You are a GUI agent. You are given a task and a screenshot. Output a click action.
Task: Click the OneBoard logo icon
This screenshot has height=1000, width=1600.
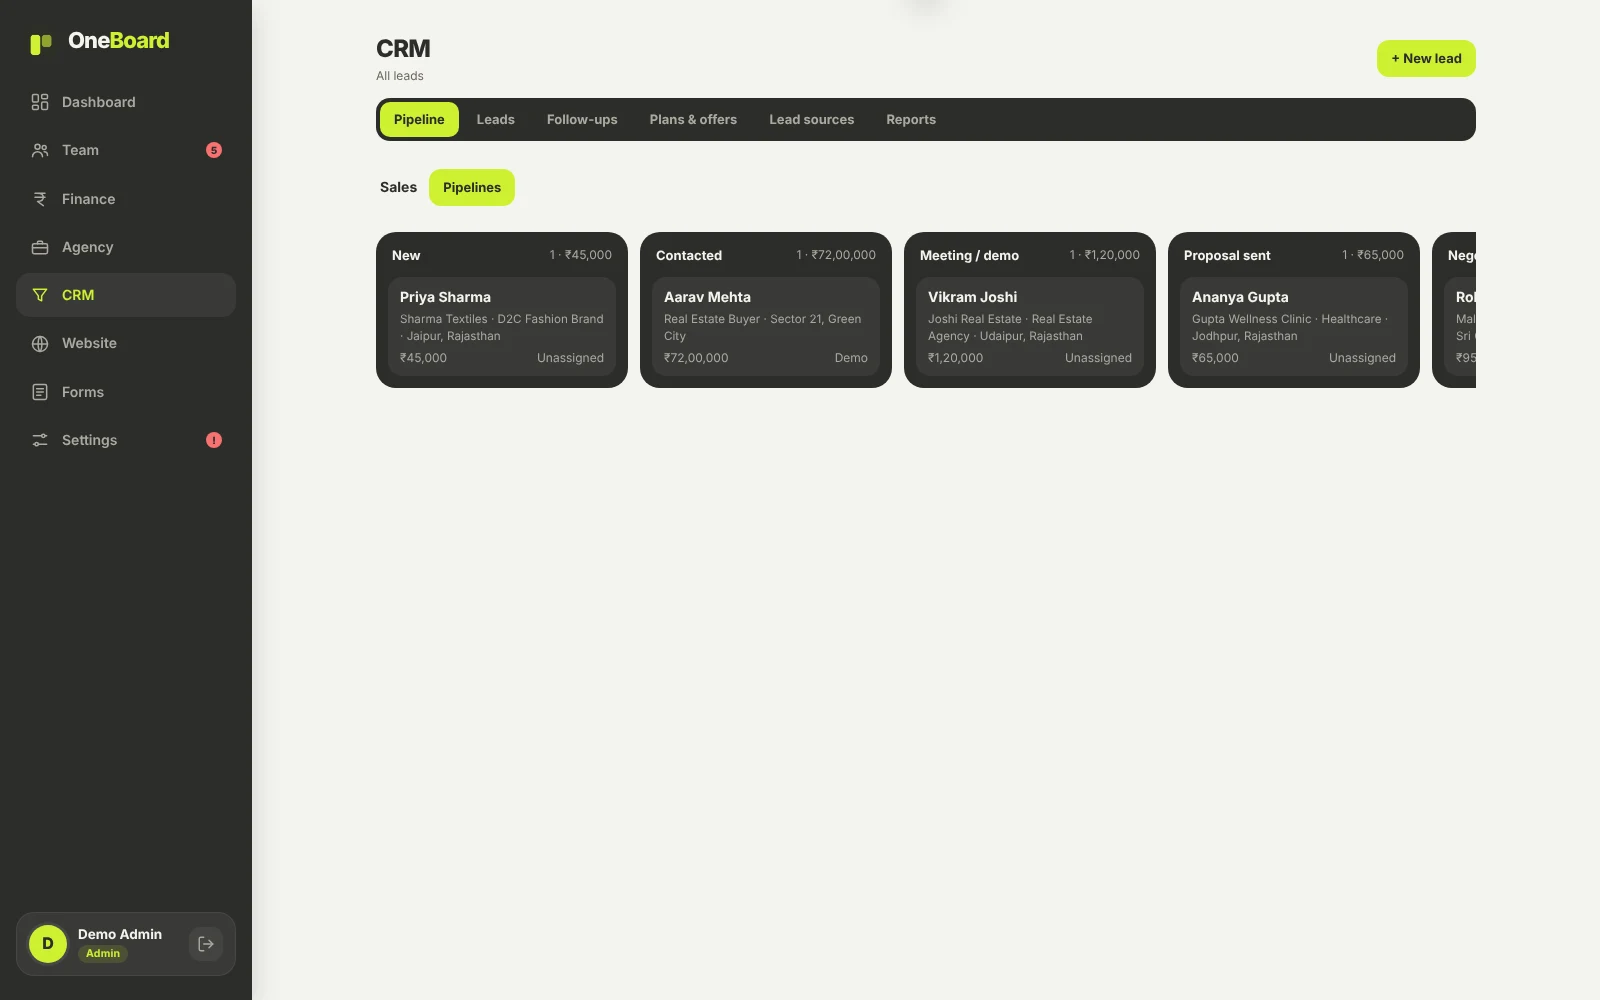41,43
